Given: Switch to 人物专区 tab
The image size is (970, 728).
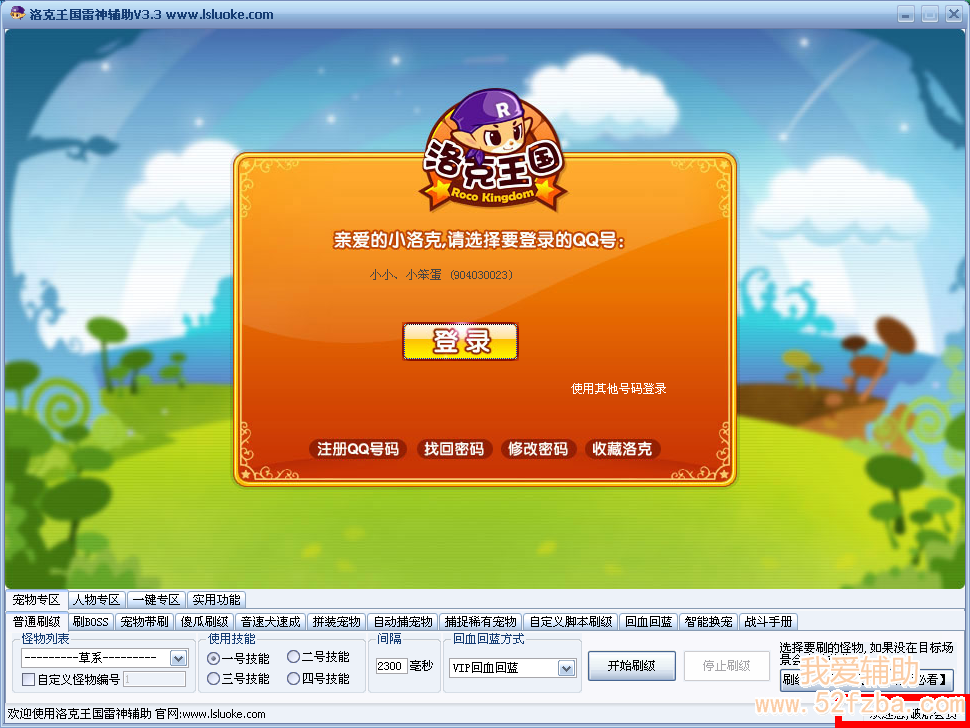Looking at the screenshot, I should pos(97,600).
